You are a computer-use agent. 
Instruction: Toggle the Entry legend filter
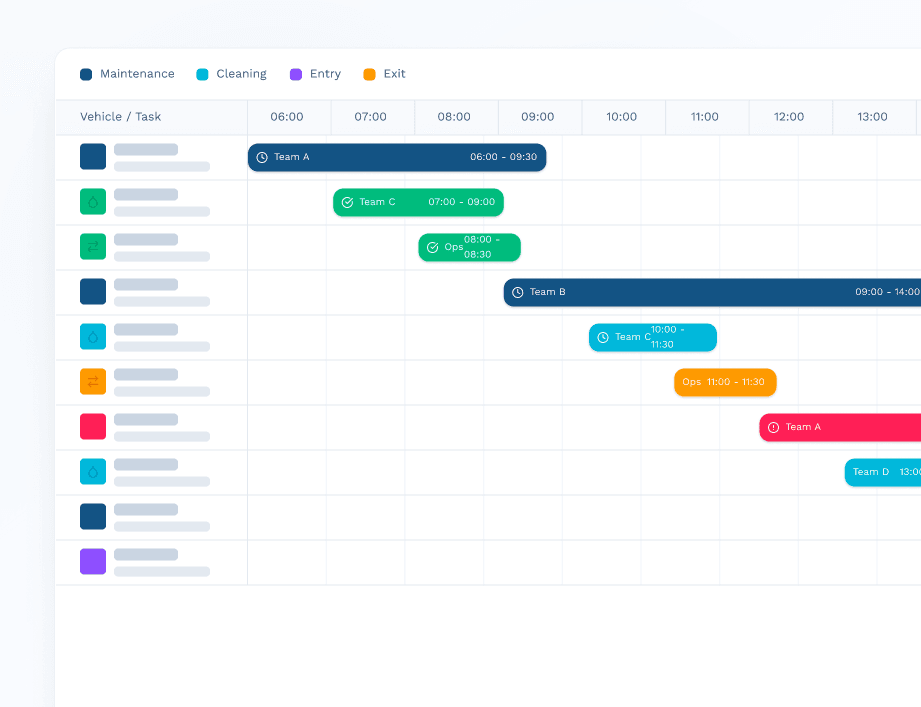pyautogui.click(x=315, y=74)
